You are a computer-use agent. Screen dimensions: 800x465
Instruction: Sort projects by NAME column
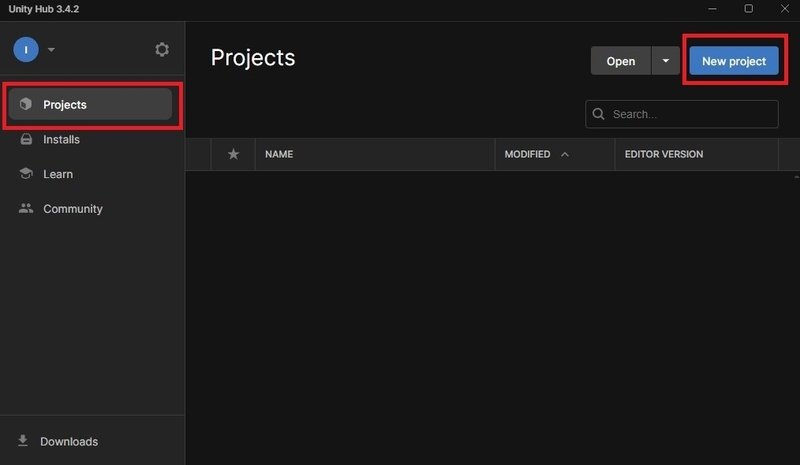point(279,154)
